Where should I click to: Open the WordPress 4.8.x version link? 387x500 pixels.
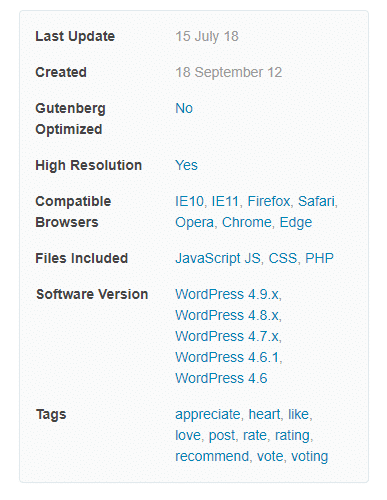pyautogui.click(x=227, y=315)
